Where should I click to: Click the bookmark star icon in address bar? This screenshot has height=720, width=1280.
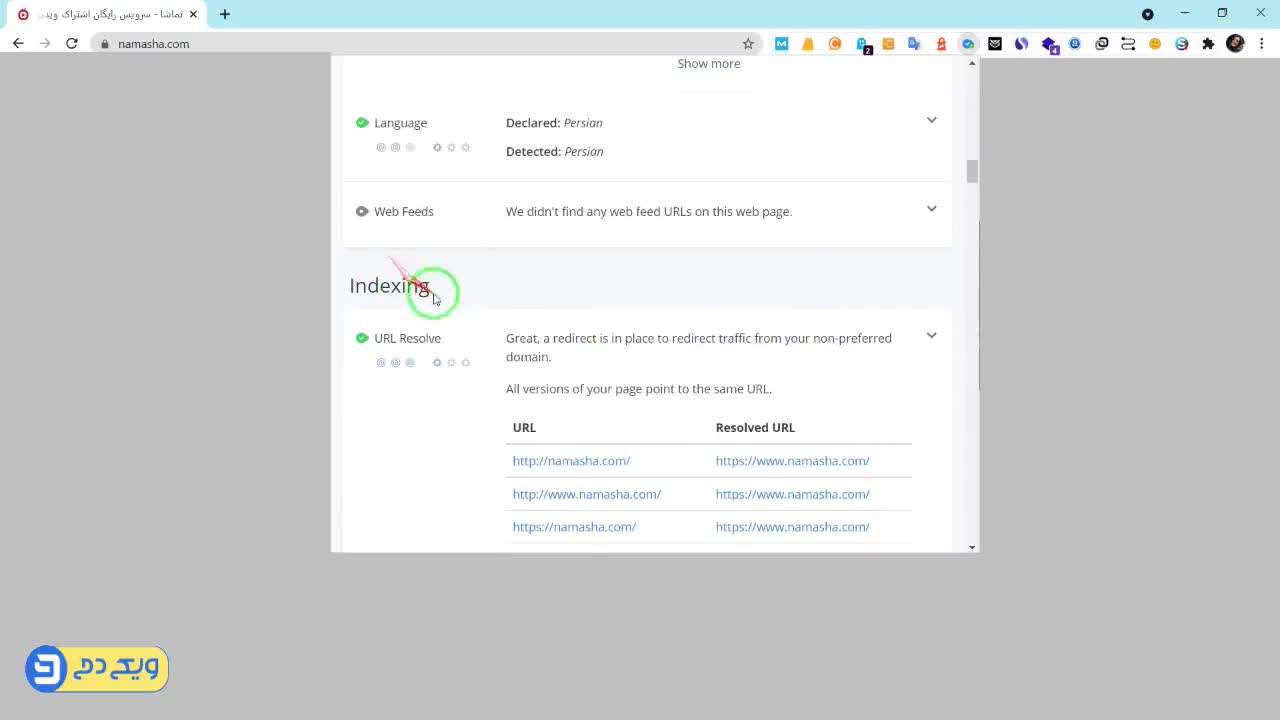point(748,44)
